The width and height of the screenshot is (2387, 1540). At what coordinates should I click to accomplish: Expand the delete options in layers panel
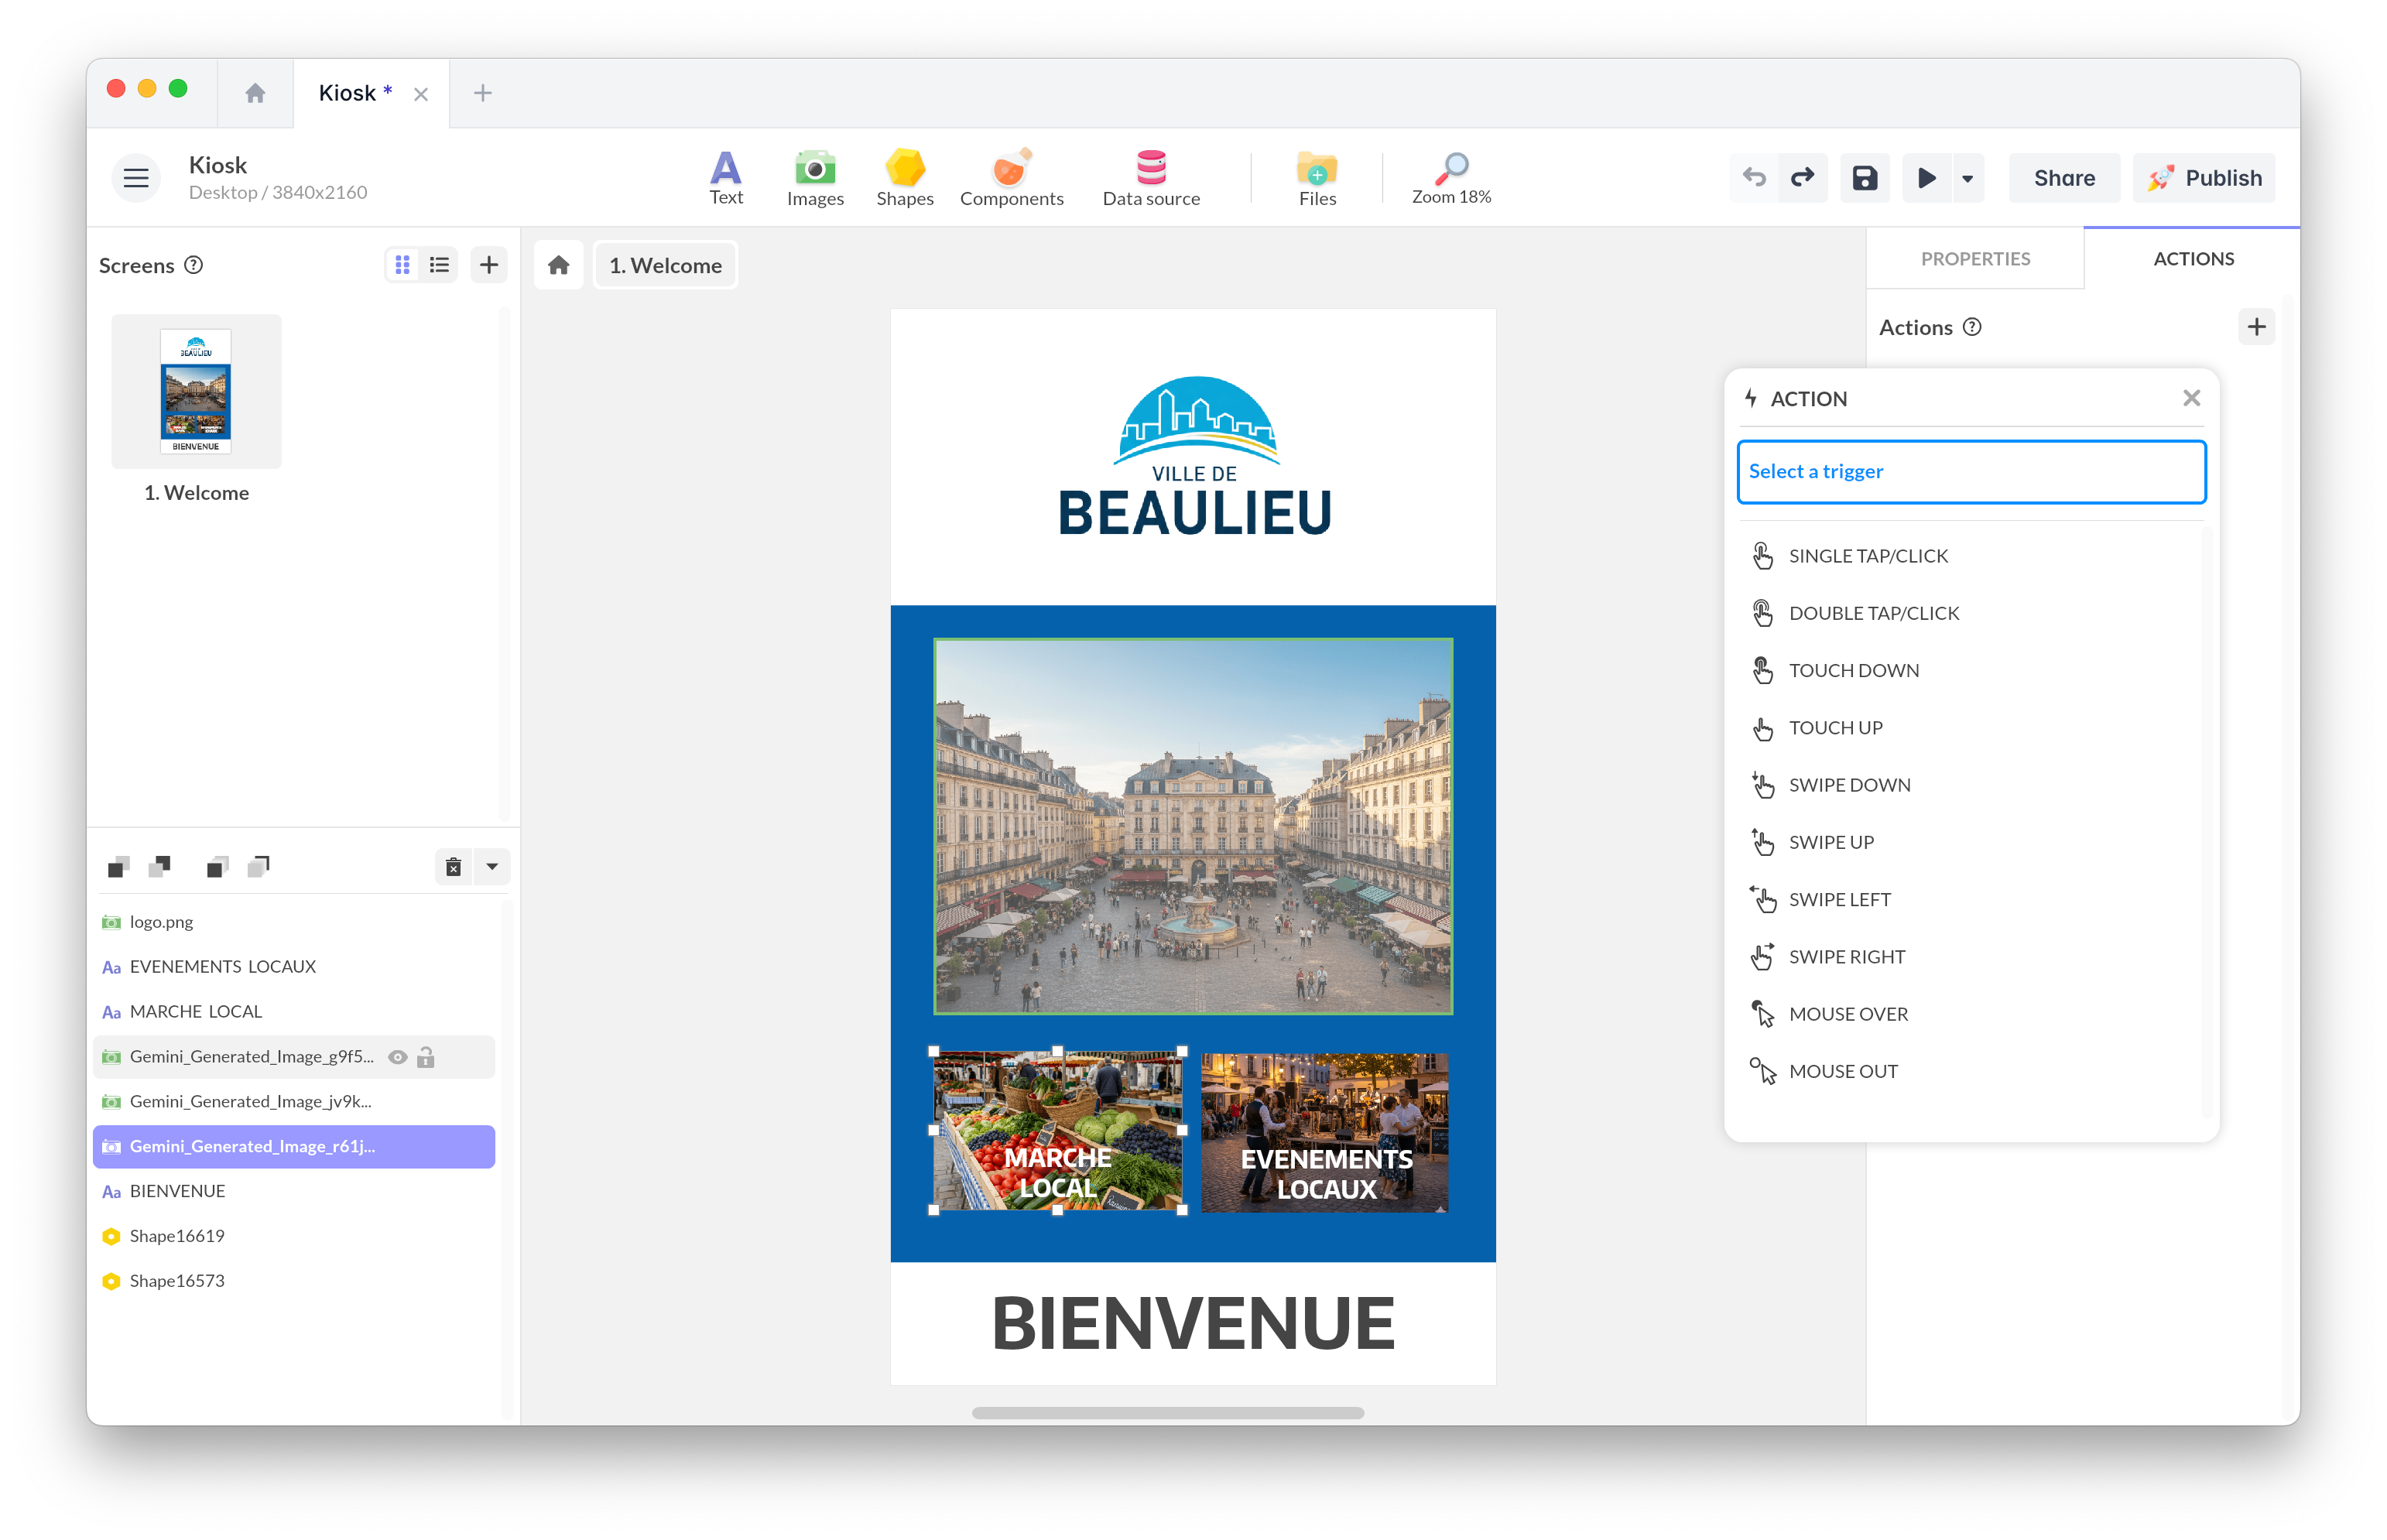pos(491,866)
